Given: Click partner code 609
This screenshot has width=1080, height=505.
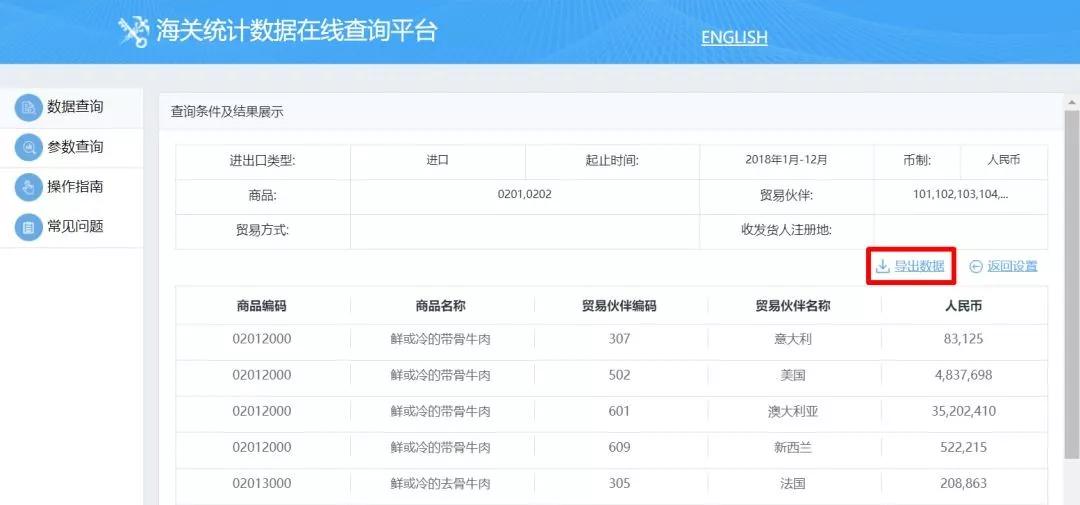Looking at the screenshot, I should pos(619,448).
